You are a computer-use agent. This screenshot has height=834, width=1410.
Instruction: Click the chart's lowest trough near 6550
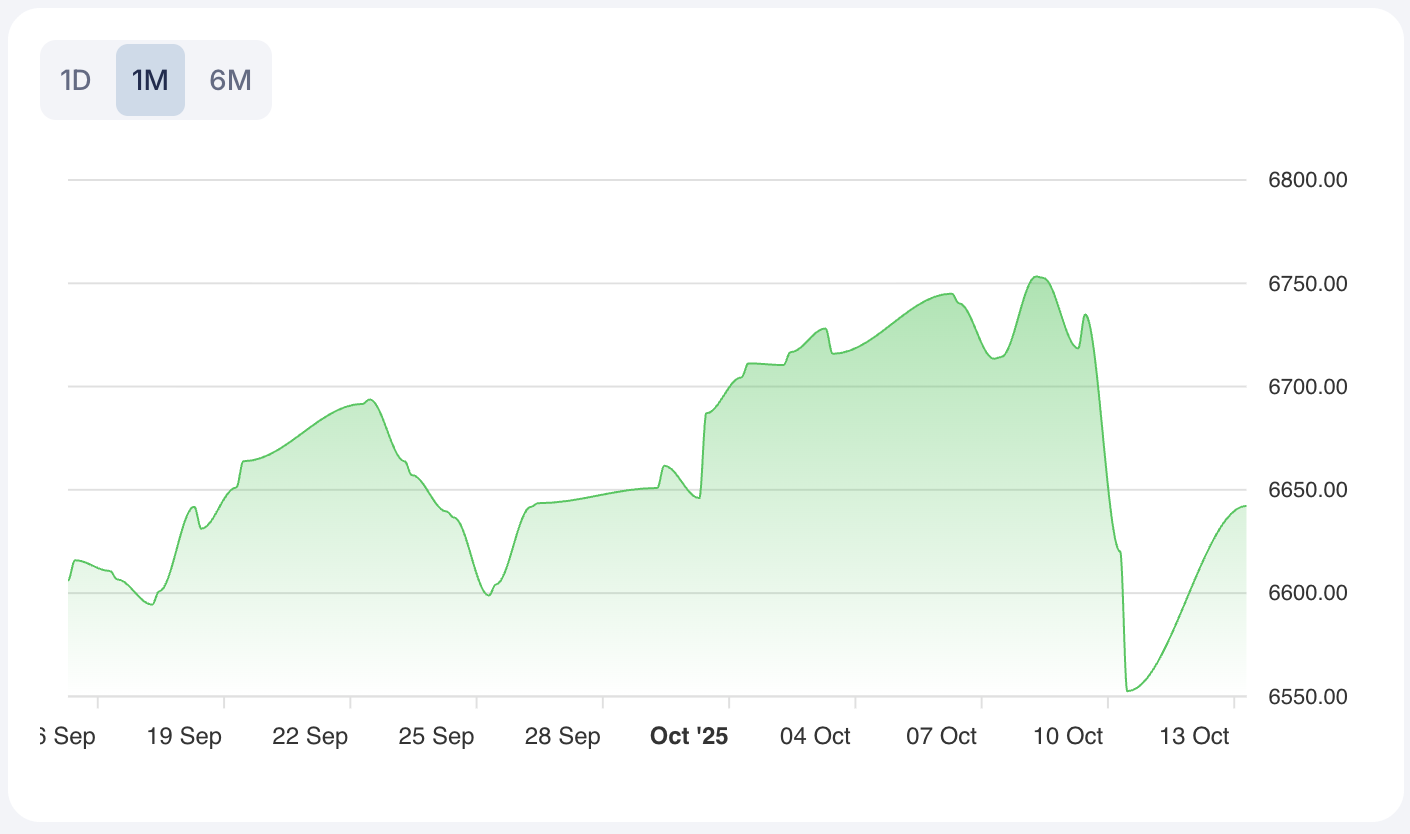point(1129,690)
